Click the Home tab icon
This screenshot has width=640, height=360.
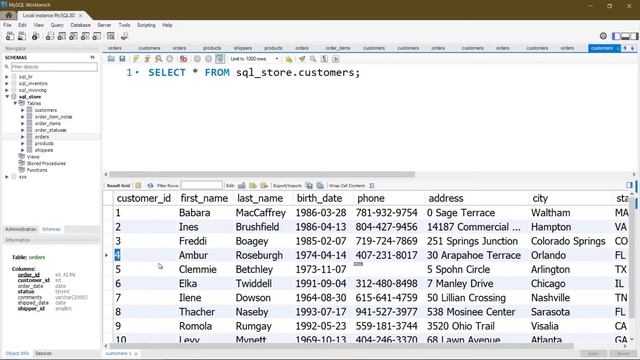pyautogui.click(x=9, y=15)
